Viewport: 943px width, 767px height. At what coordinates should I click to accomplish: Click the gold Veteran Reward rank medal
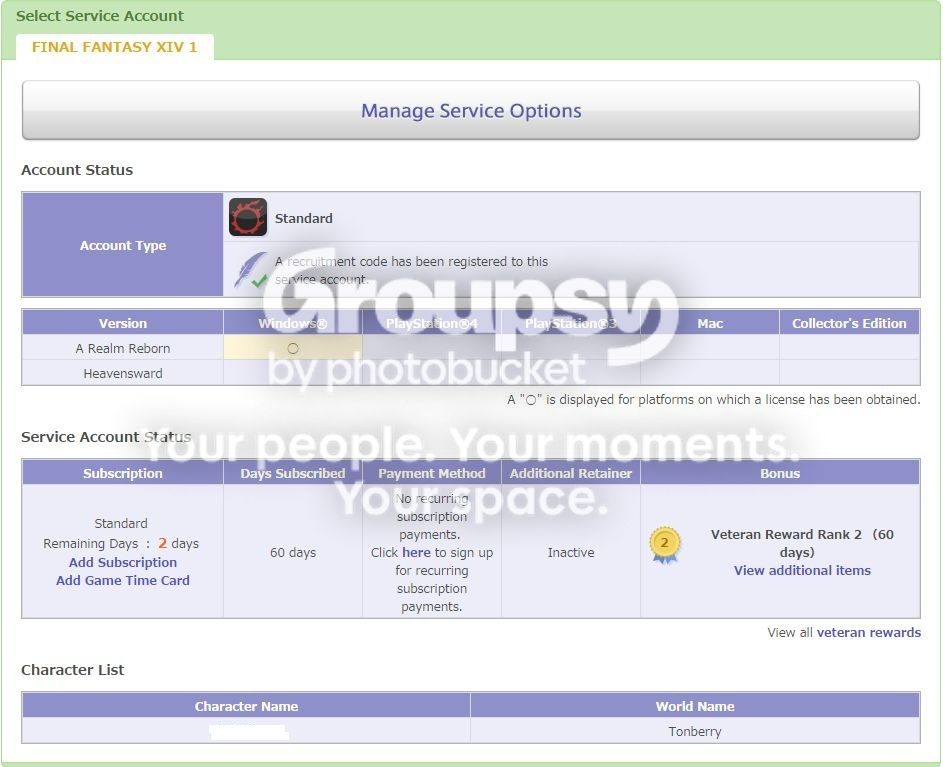665,544
